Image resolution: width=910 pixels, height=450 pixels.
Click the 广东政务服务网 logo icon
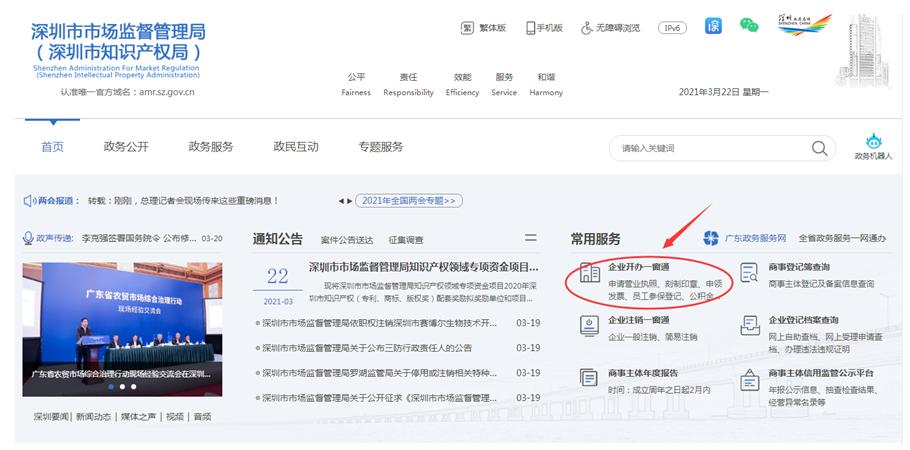tap(711, 238)
